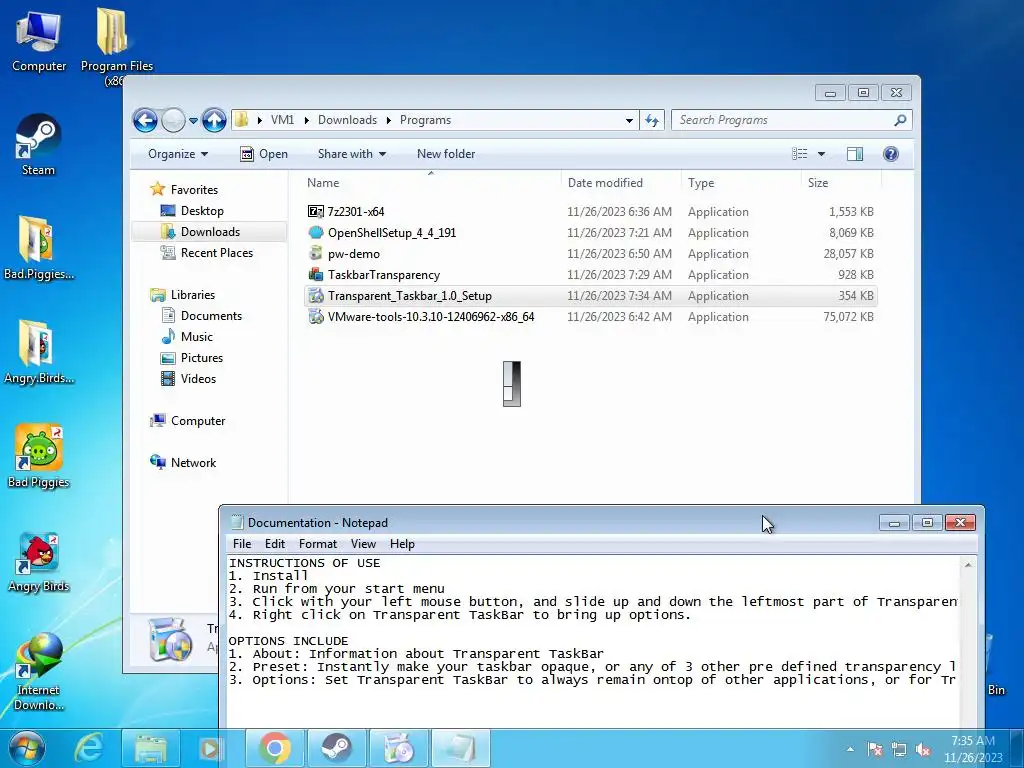
Task: Open the Organize menu
Action: [x=178, y=154]
